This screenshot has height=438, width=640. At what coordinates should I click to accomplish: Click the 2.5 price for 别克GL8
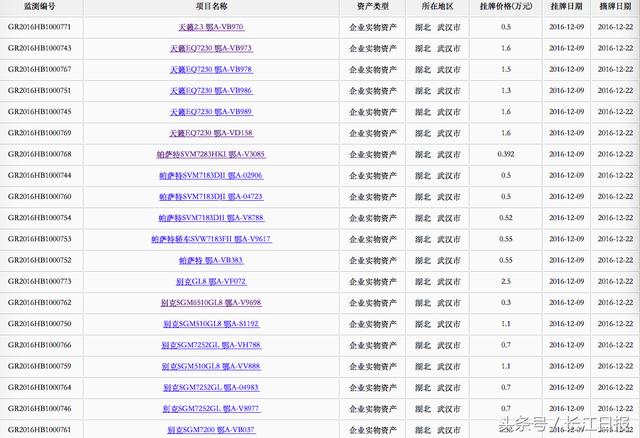point(506,282)
